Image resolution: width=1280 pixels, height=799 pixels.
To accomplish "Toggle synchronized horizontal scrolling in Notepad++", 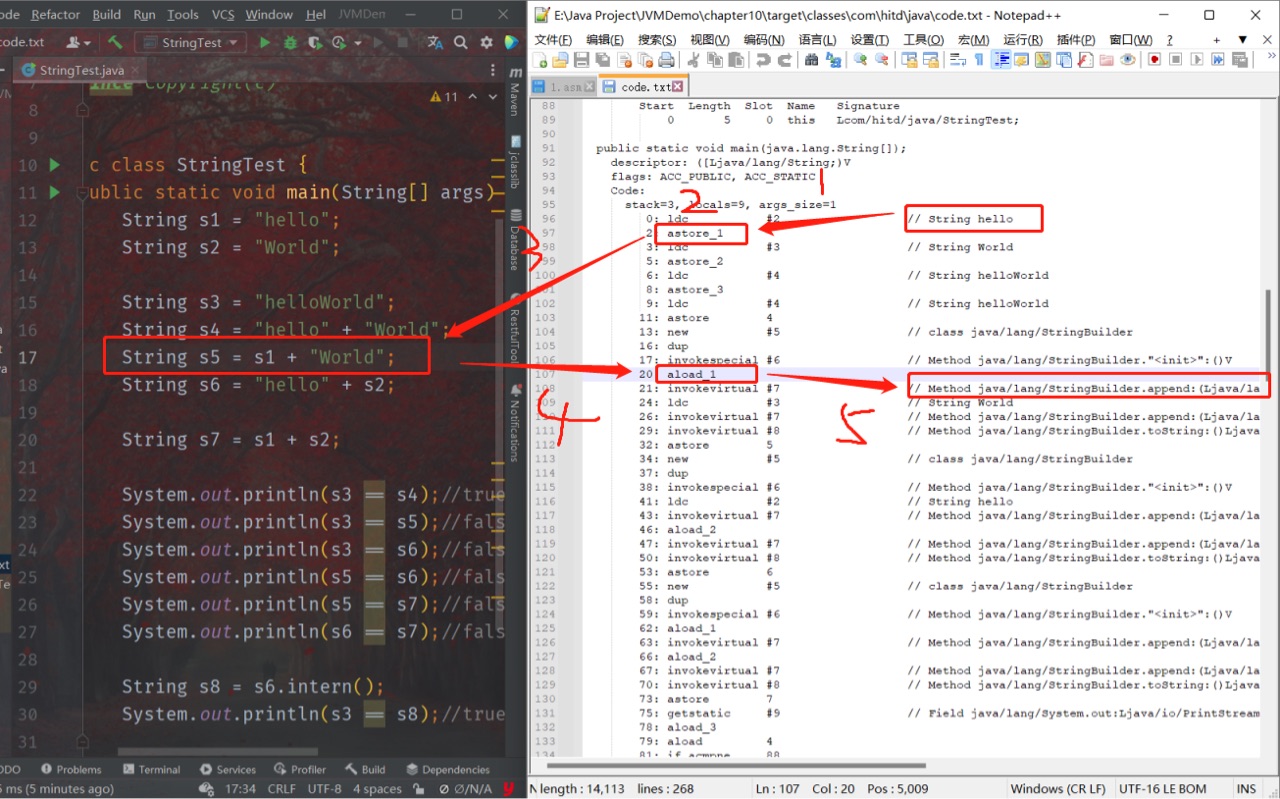I will coord(931,60).
